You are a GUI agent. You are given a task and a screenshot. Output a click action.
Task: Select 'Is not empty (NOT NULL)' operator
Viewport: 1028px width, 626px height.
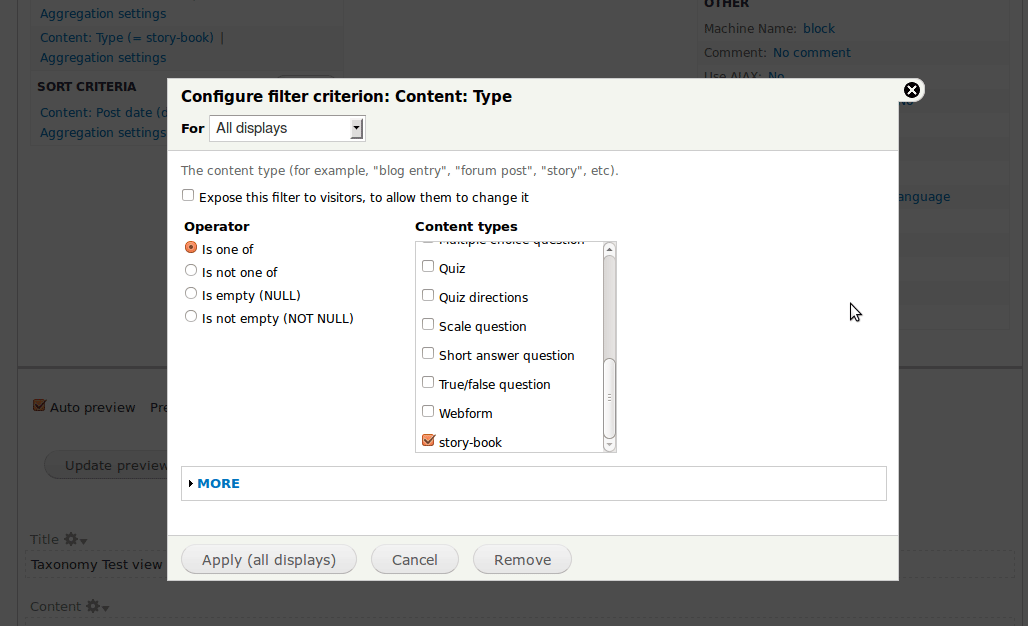point(191,317)
